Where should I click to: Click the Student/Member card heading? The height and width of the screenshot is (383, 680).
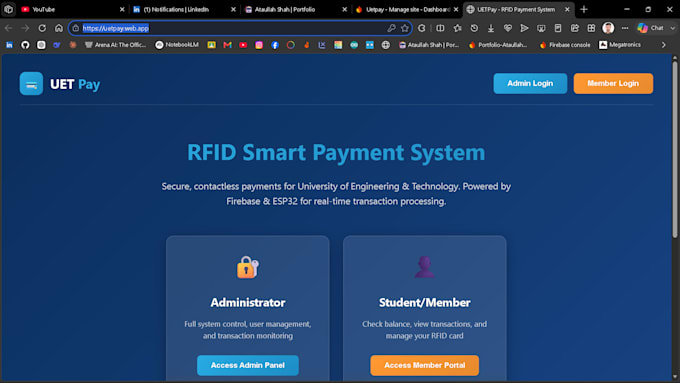[425, 302]
